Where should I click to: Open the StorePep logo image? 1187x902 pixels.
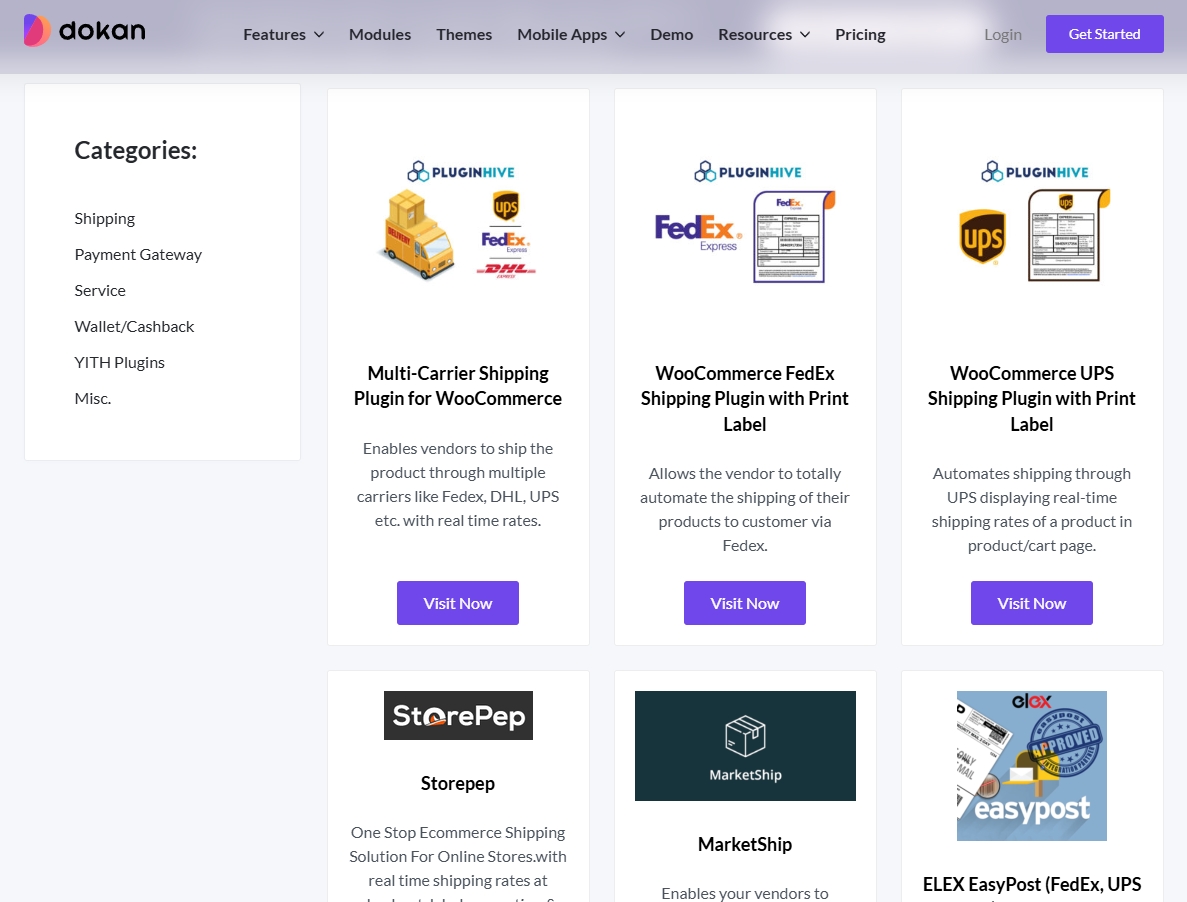[458, 715]
